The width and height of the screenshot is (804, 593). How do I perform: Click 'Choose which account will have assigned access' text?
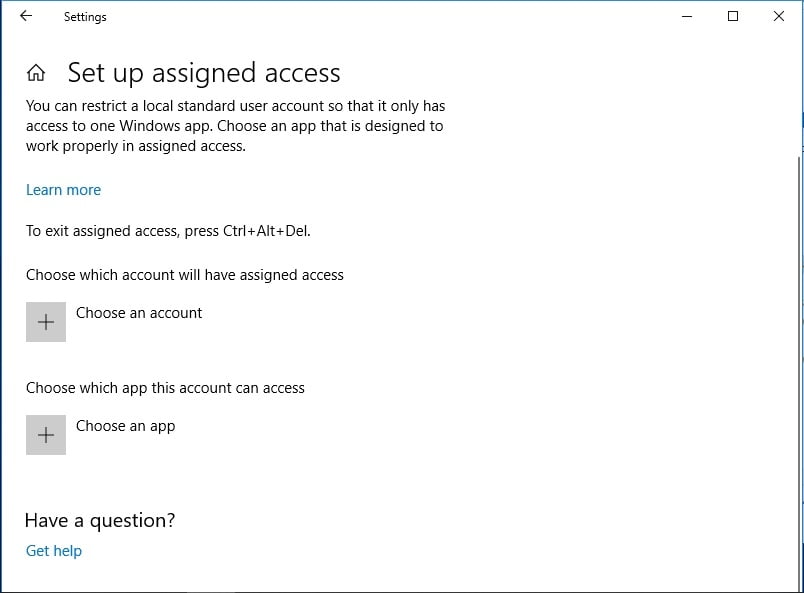tap(185, 275)
